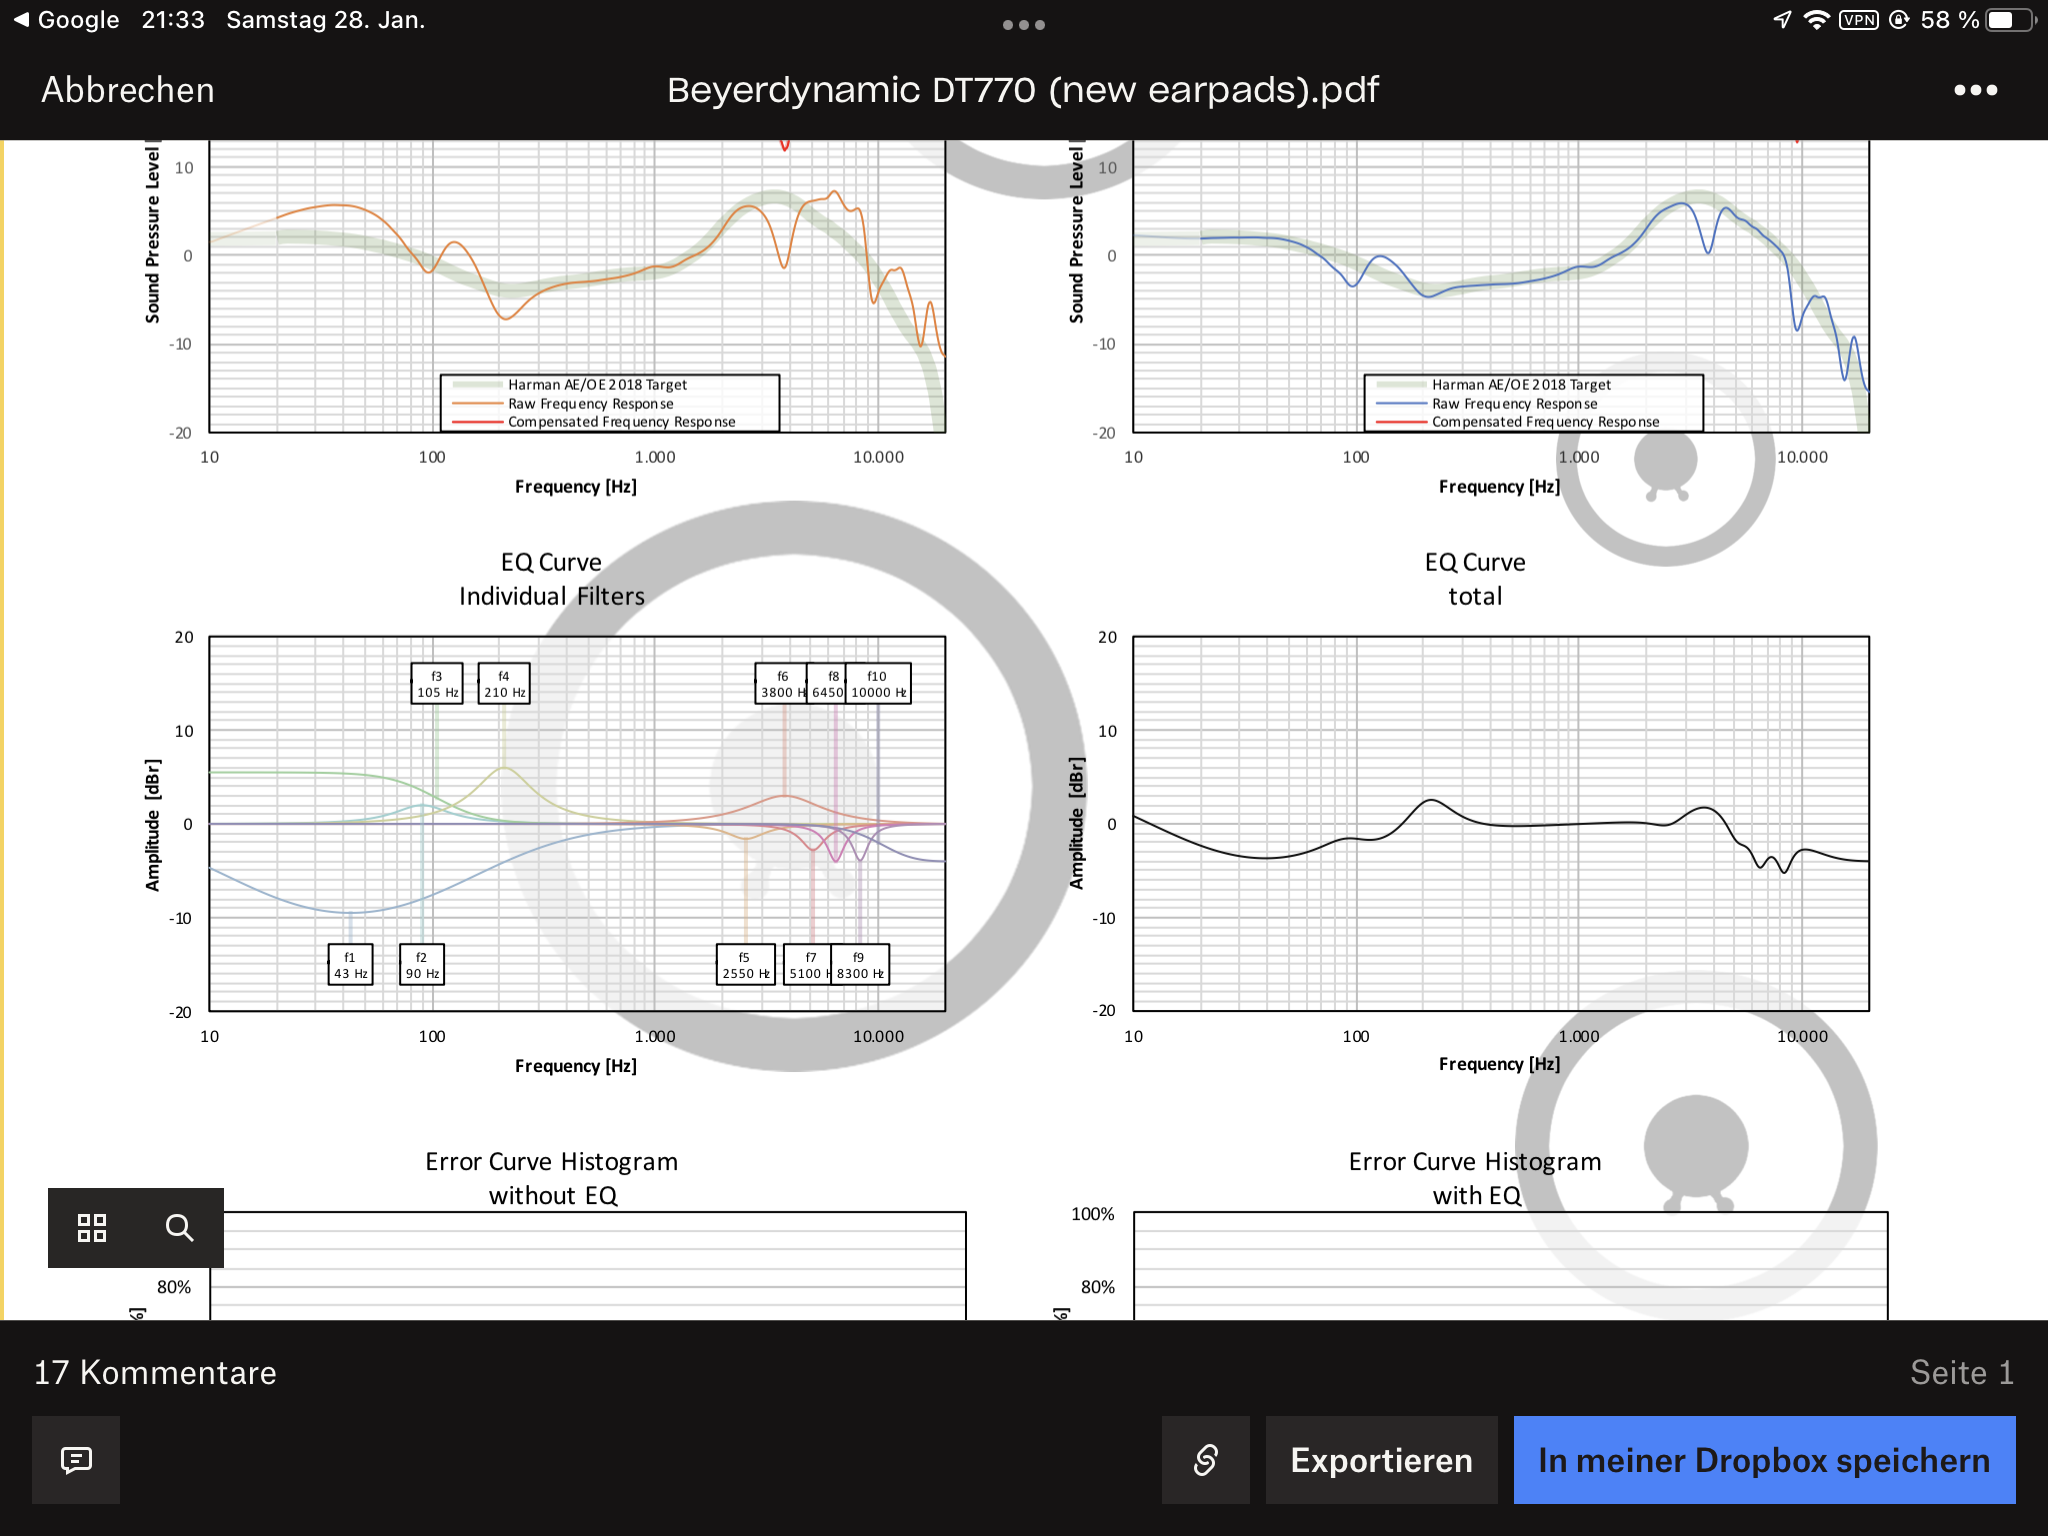Viewport: 2048px width, 1536px height.
Task: Tap Error Curve Histogram without EQ heading
Action: (552, 1178)
